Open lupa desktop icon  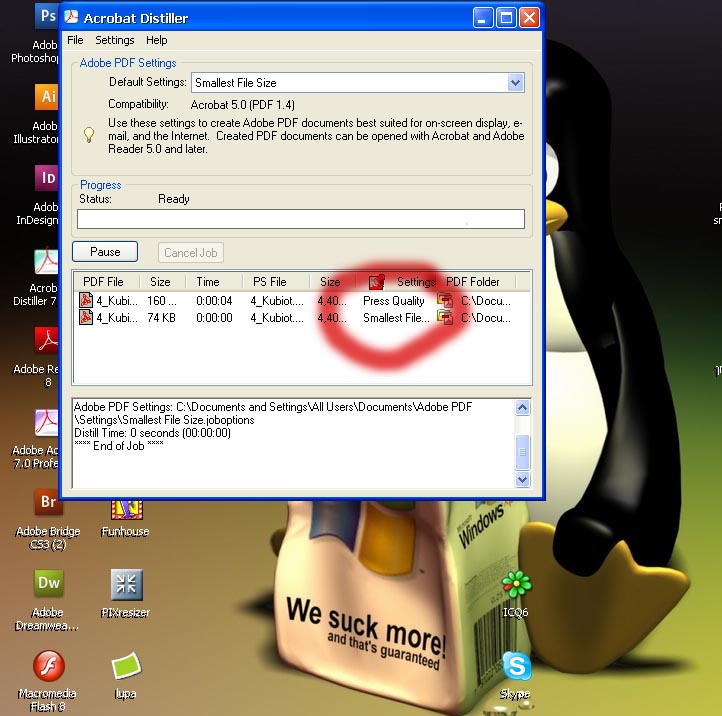(x=126, y=666)
